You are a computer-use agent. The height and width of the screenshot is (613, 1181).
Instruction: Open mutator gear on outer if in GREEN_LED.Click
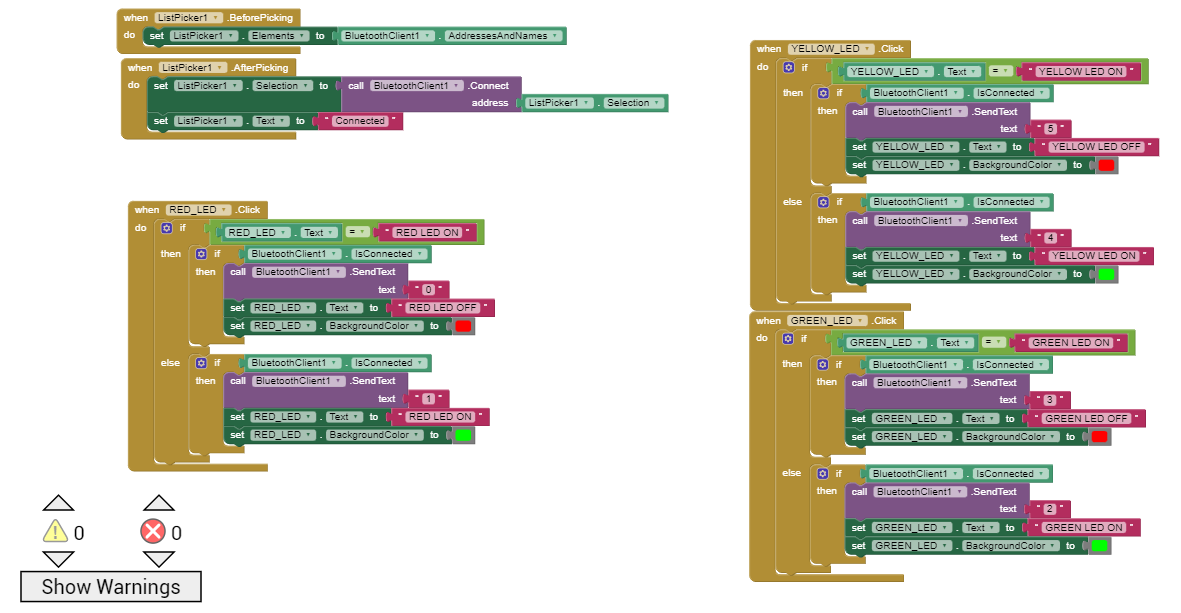click(x=788, y=339)
